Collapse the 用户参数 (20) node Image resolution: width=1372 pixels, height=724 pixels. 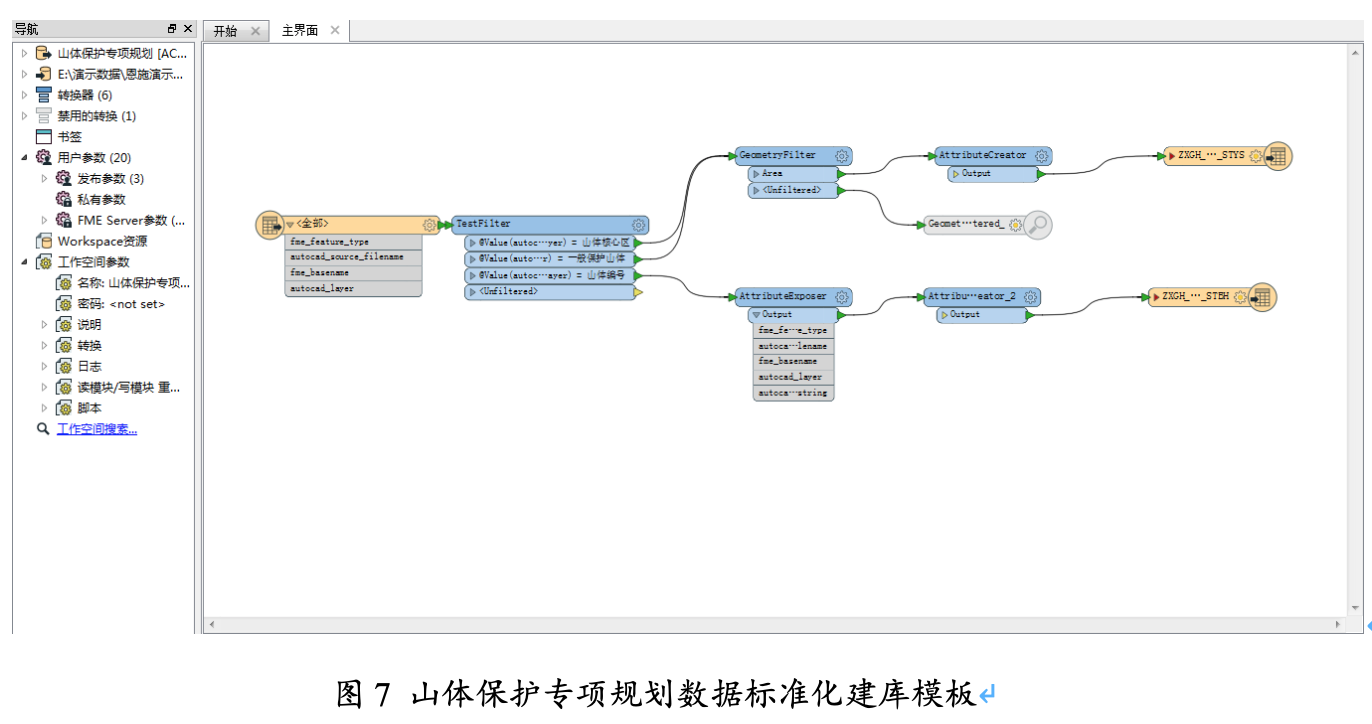[x=22, y=157]
